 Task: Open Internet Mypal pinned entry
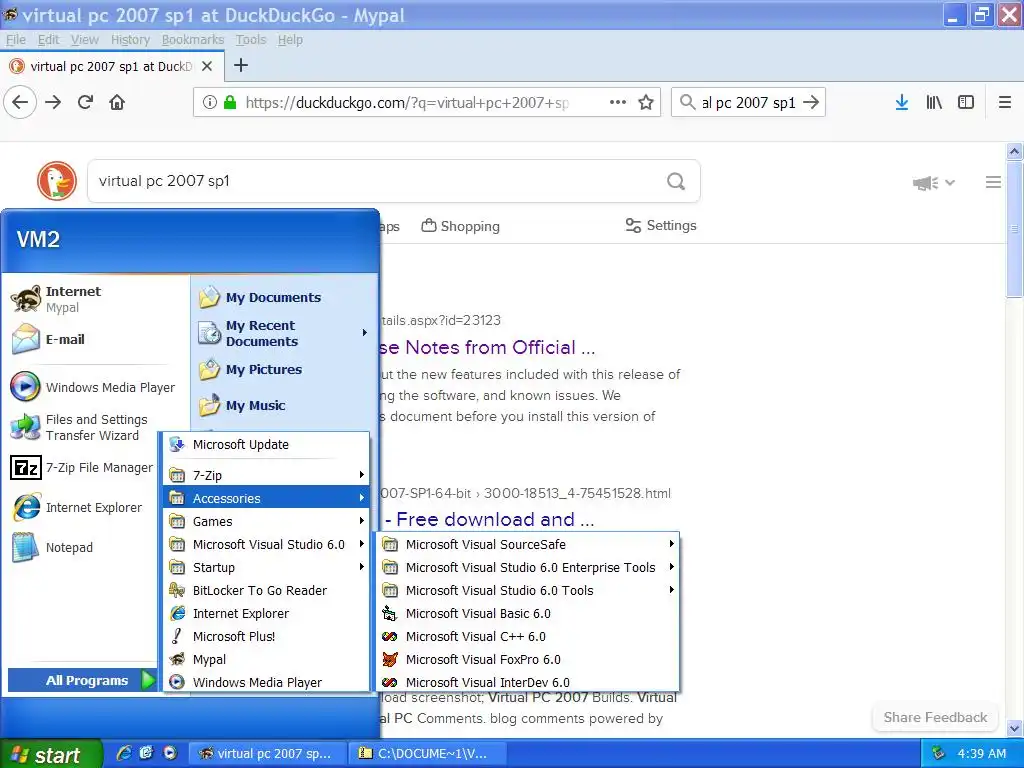[x=57, y=299]
